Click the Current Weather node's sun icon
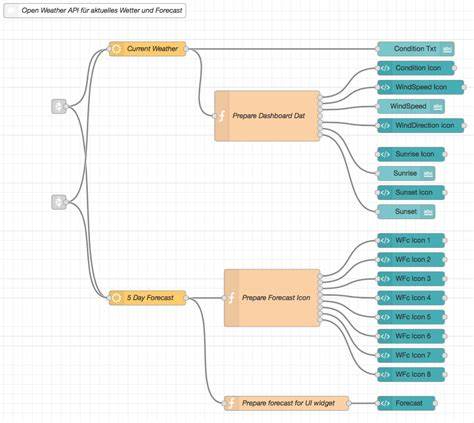 coord(116,49)
